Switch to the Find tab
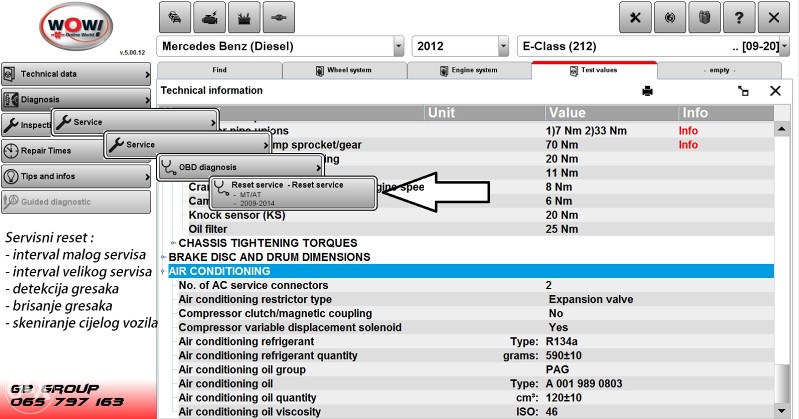Screen dimensions: 799x419 220,70
